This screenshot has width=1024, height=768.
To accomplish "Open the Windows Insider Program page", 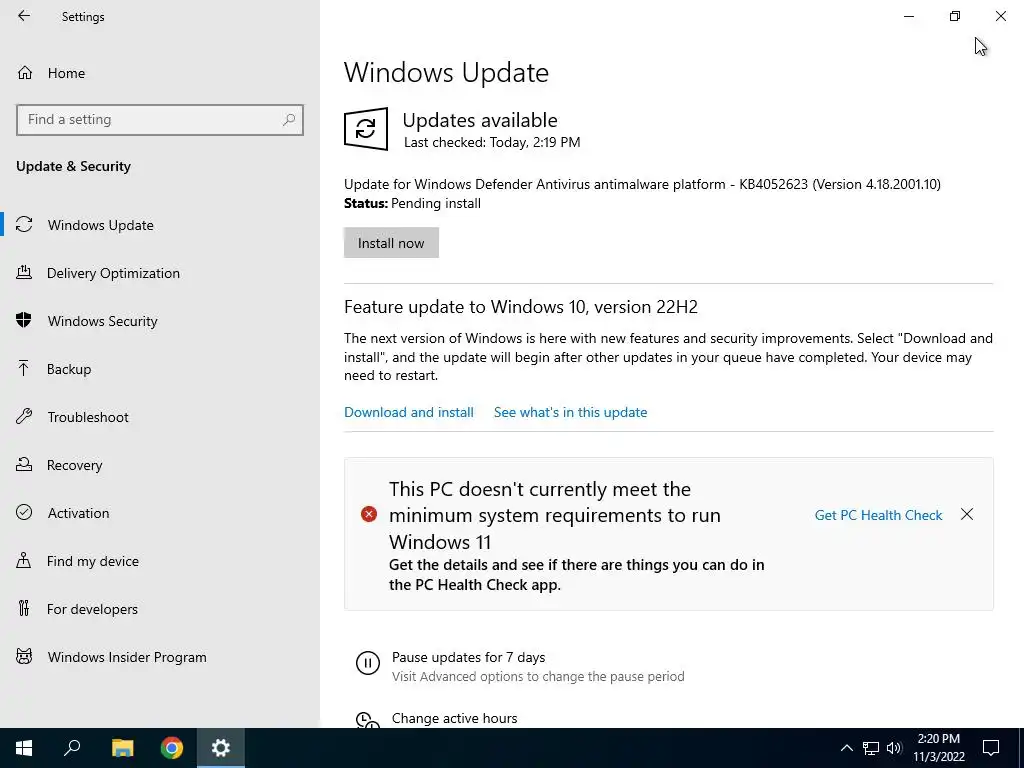I will click(127, 657).
